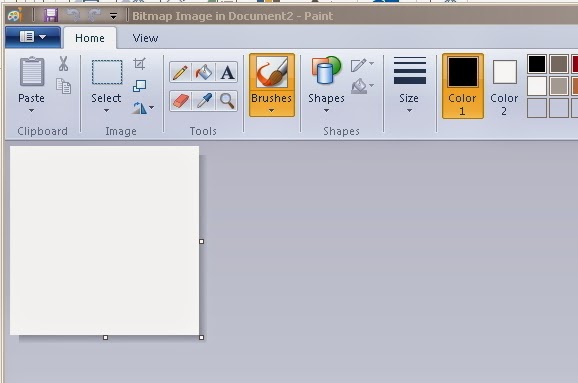
Task: Click the Redo arrow in title bar
Action: point(94,15)
